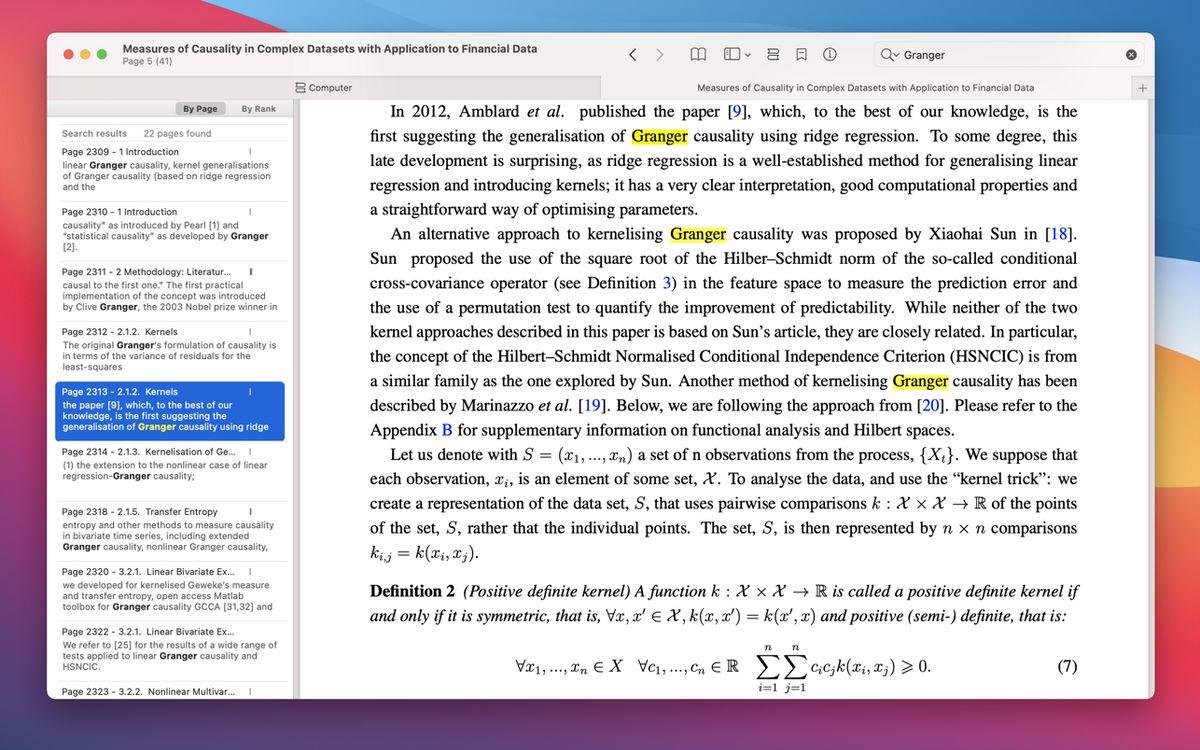Open result Page 2318 - 2.1.5. Transfer Entropy
1200x750 pixels.
[170, 529]
